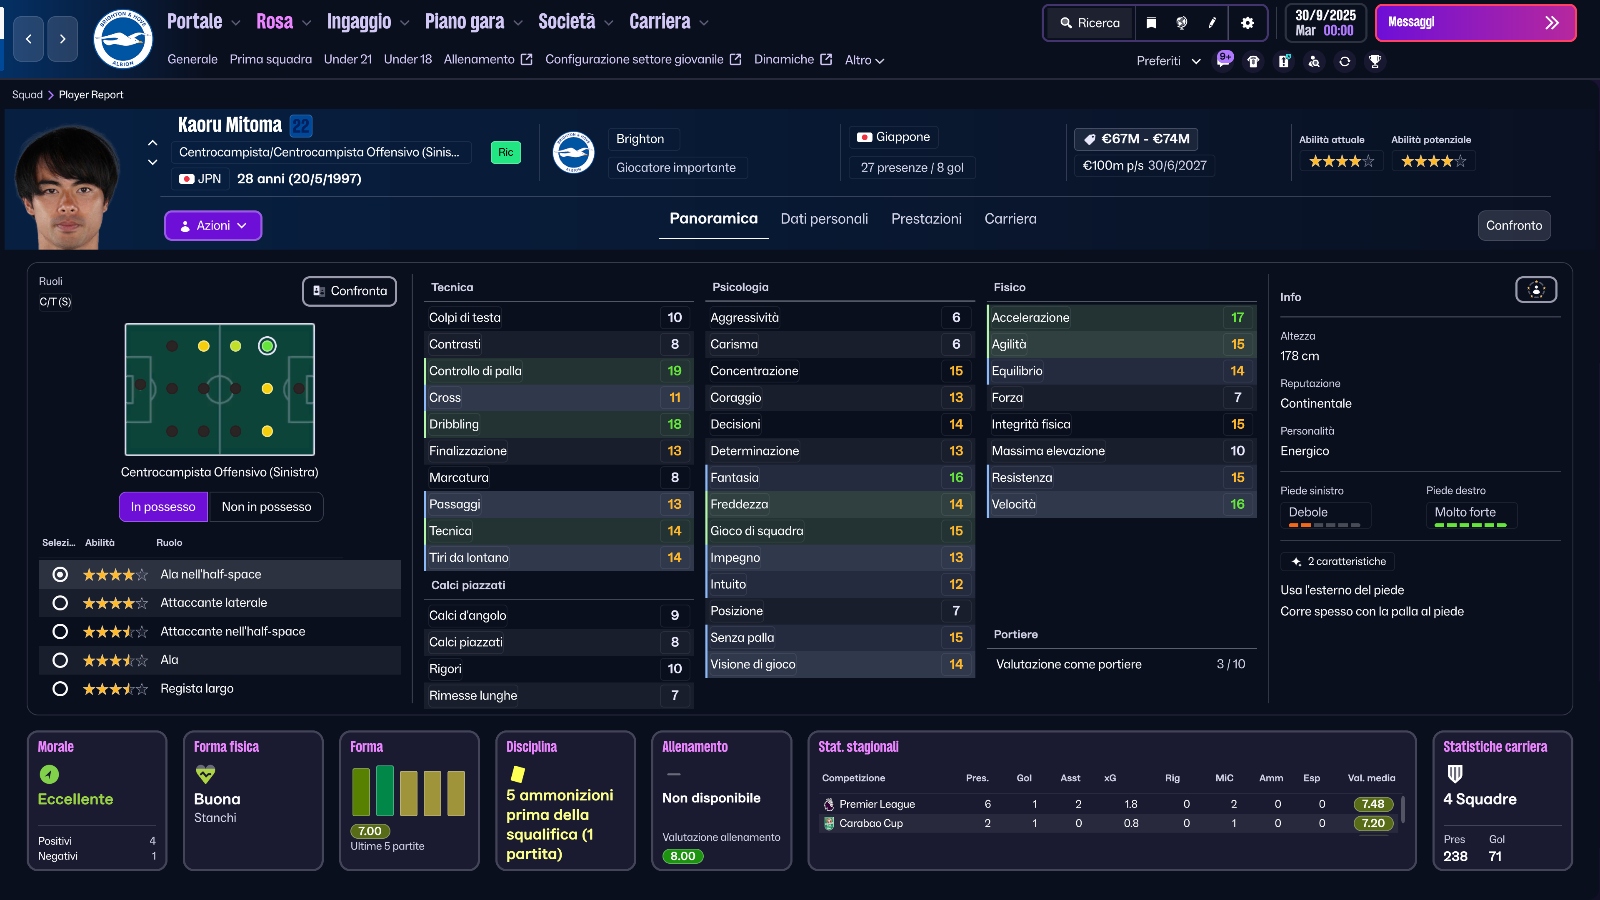Open the trophy shortcut icon
The height and width of the screenshot is (900, 1600).
1375,61
